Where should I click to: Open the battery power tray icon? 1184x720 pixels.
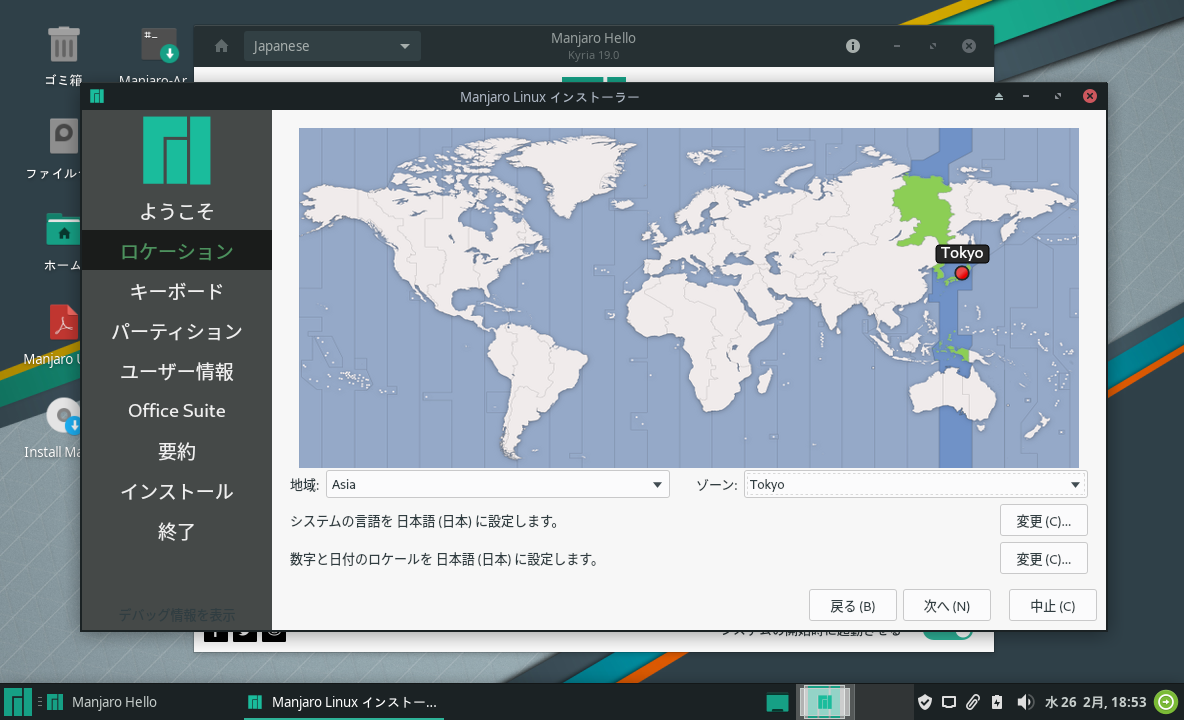(x=997, y=703)
